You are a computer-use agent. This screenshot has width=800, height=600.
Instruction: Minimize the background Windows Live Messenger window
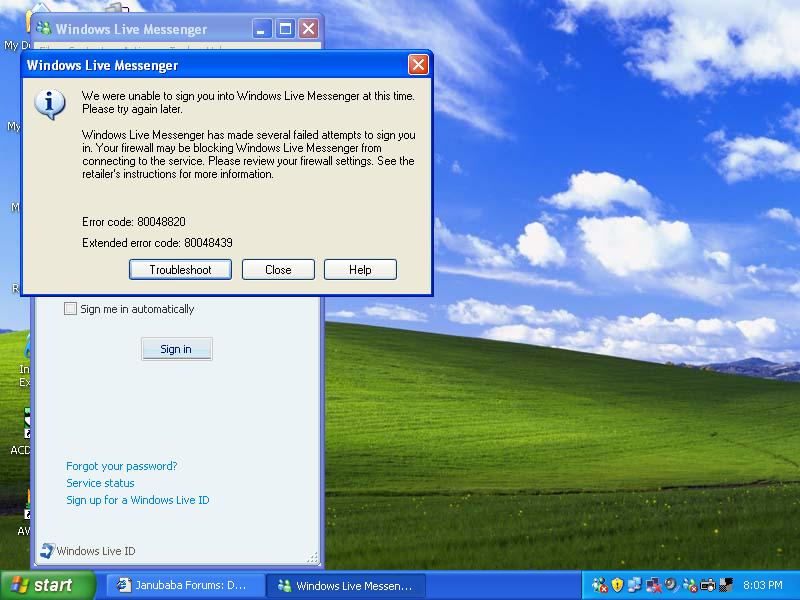click(x=262, y=29)
